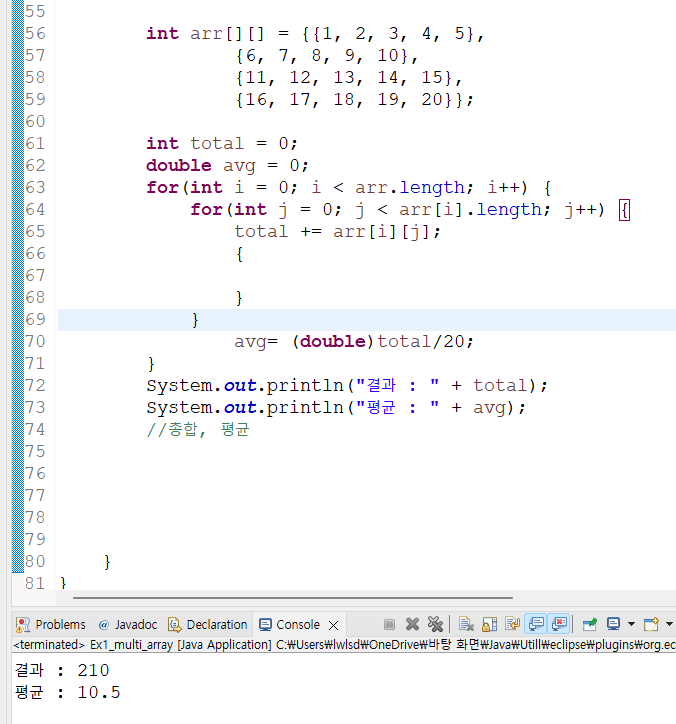
Task: Click Remove Launch icon in console
Action: [412, 625]
